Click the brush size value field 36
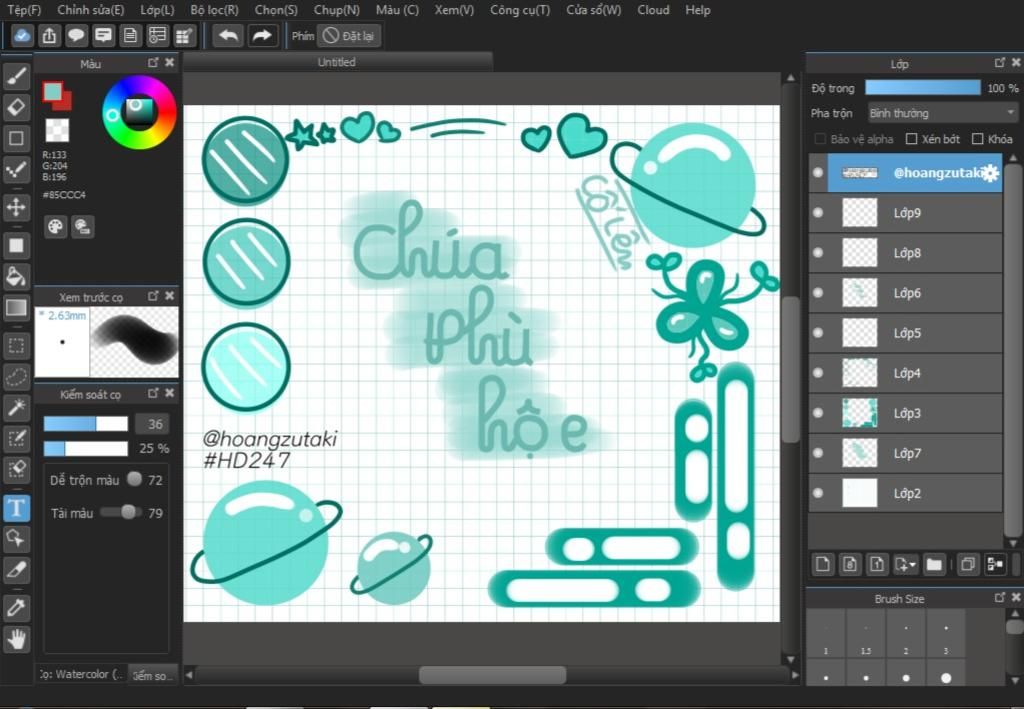Image resolution: width=1024 pixels, height=709 pixels. [152, 424]
